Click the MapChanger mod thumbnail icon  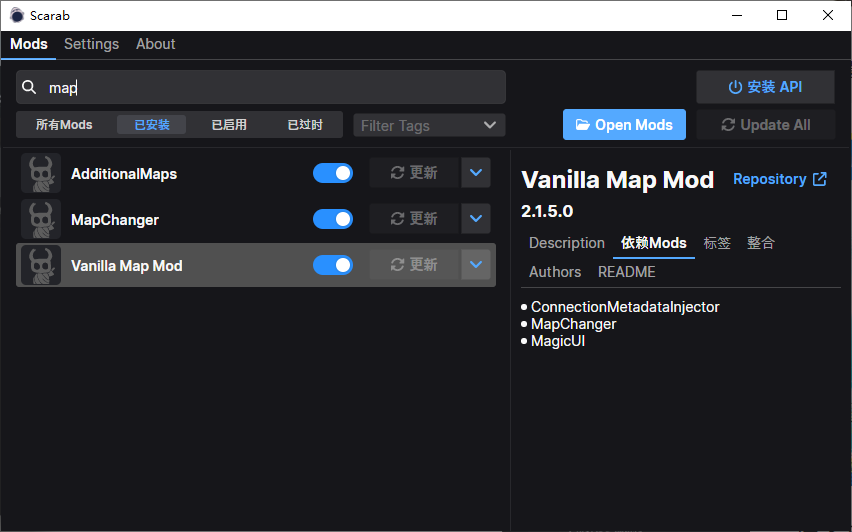point(41,219)
